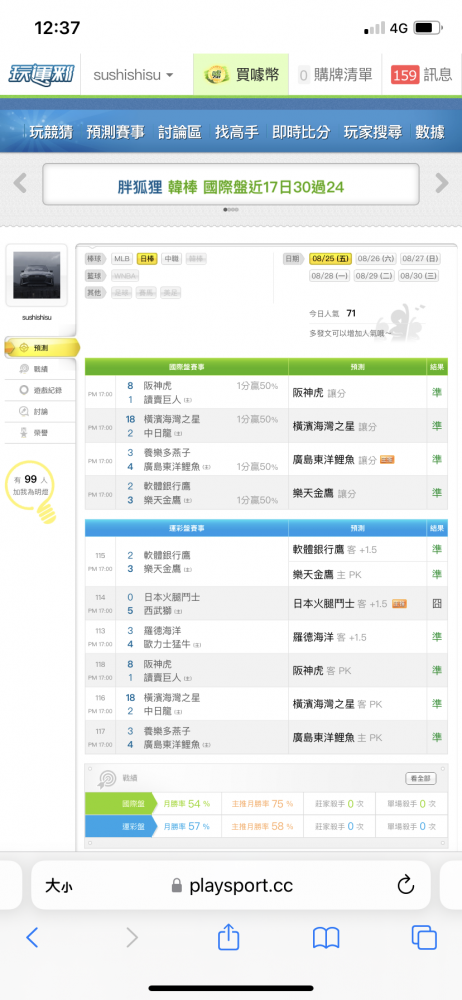
Task: Tap the sushishisu profile avatar thumbnail
Action: pyautogui.click(x=36, y=276)
